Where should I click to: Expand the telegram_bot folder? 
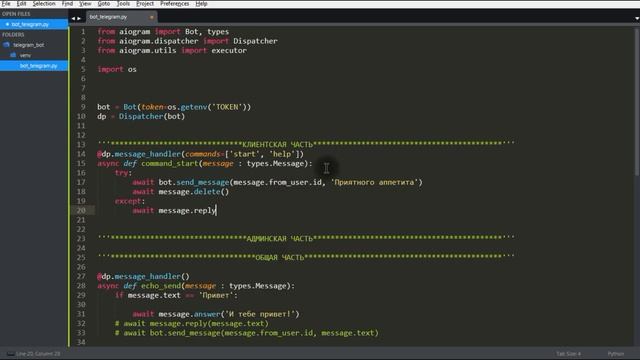click(x=28, y=45)
